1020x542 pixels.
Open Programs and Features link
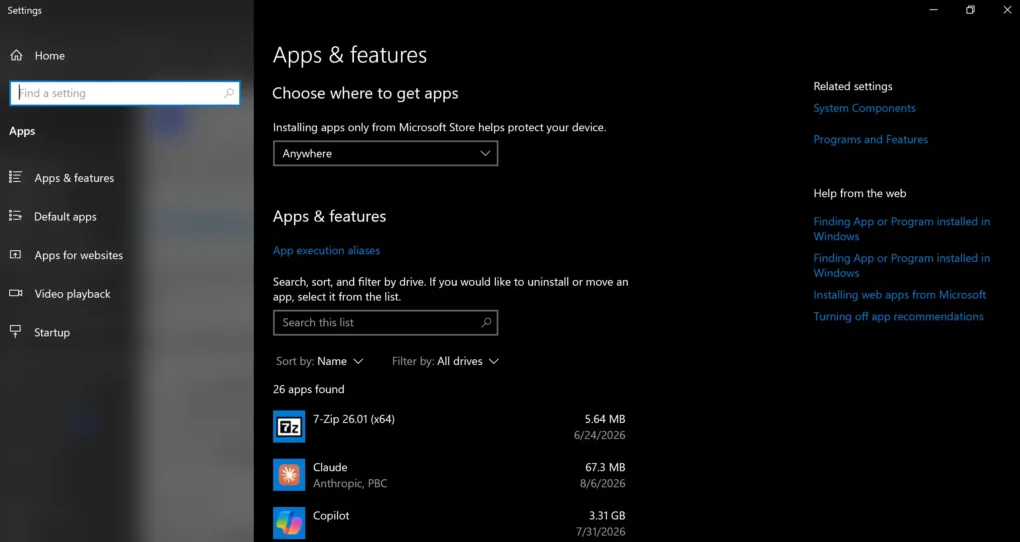tap(870, 139)
